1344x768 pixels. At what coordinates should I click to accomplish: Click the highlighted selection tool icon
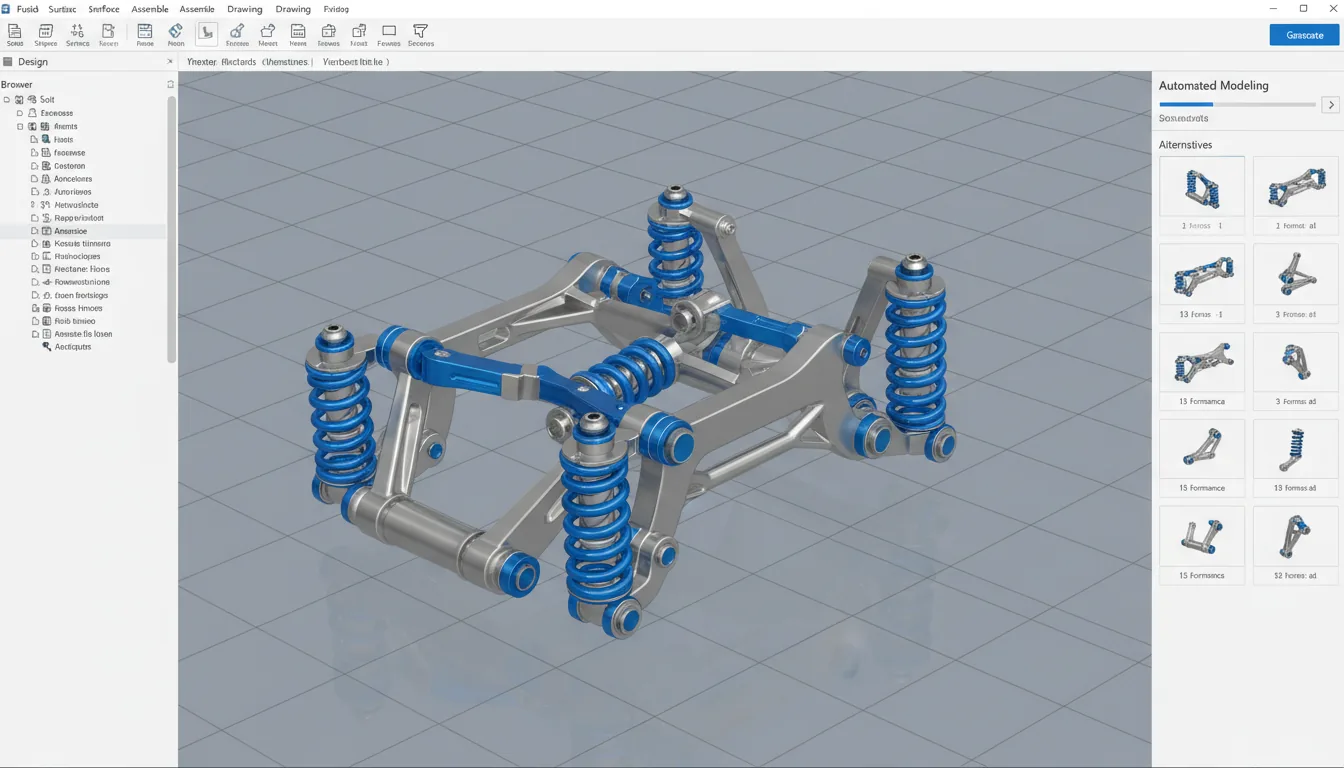pos(206,33)
